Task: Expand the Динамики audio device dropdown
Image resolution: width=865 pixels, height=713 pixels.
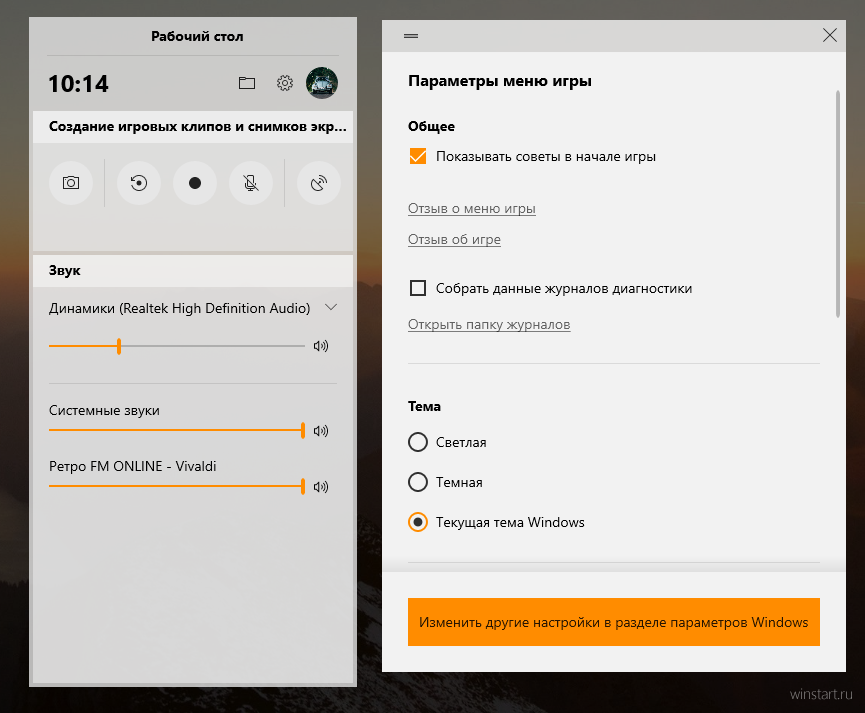Action: click(x=331, y=307)
